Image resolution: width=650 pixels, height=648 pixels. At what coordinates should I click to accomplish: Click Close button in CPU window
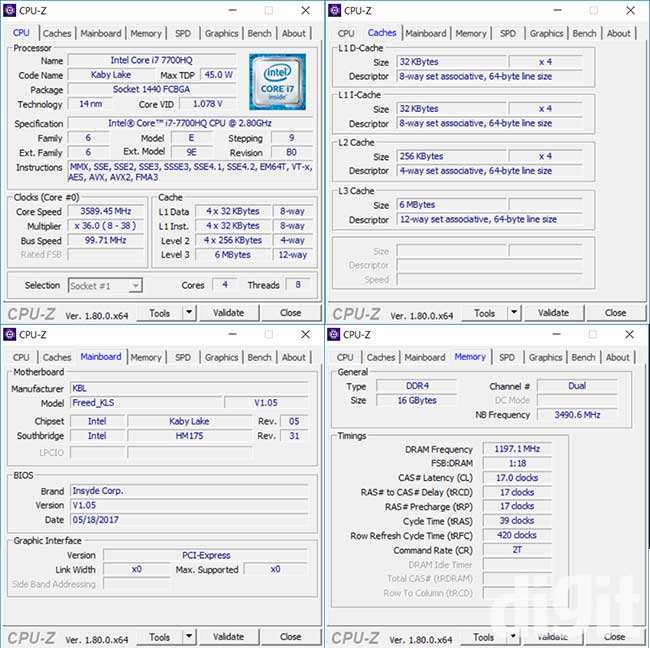pyautogui.click(x=291, y=313)
